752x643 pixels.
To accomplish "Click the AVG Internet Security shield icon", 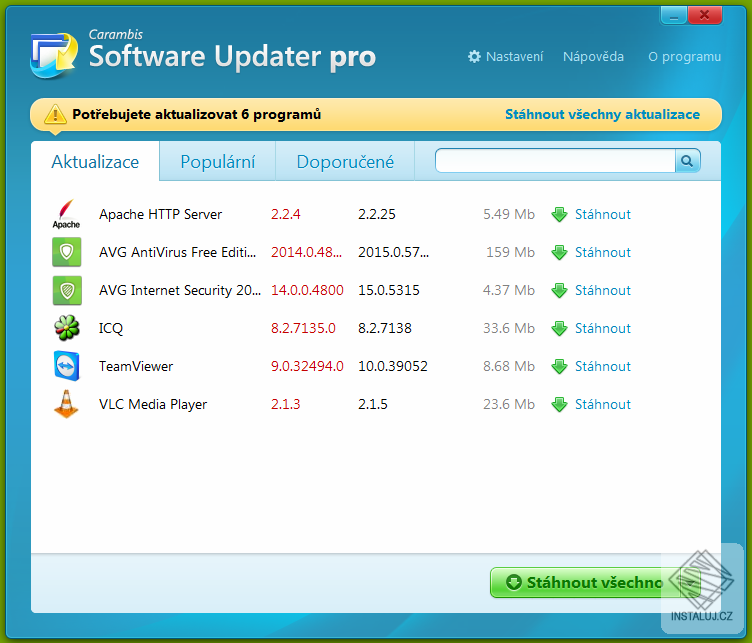I will tap(67, 290).
